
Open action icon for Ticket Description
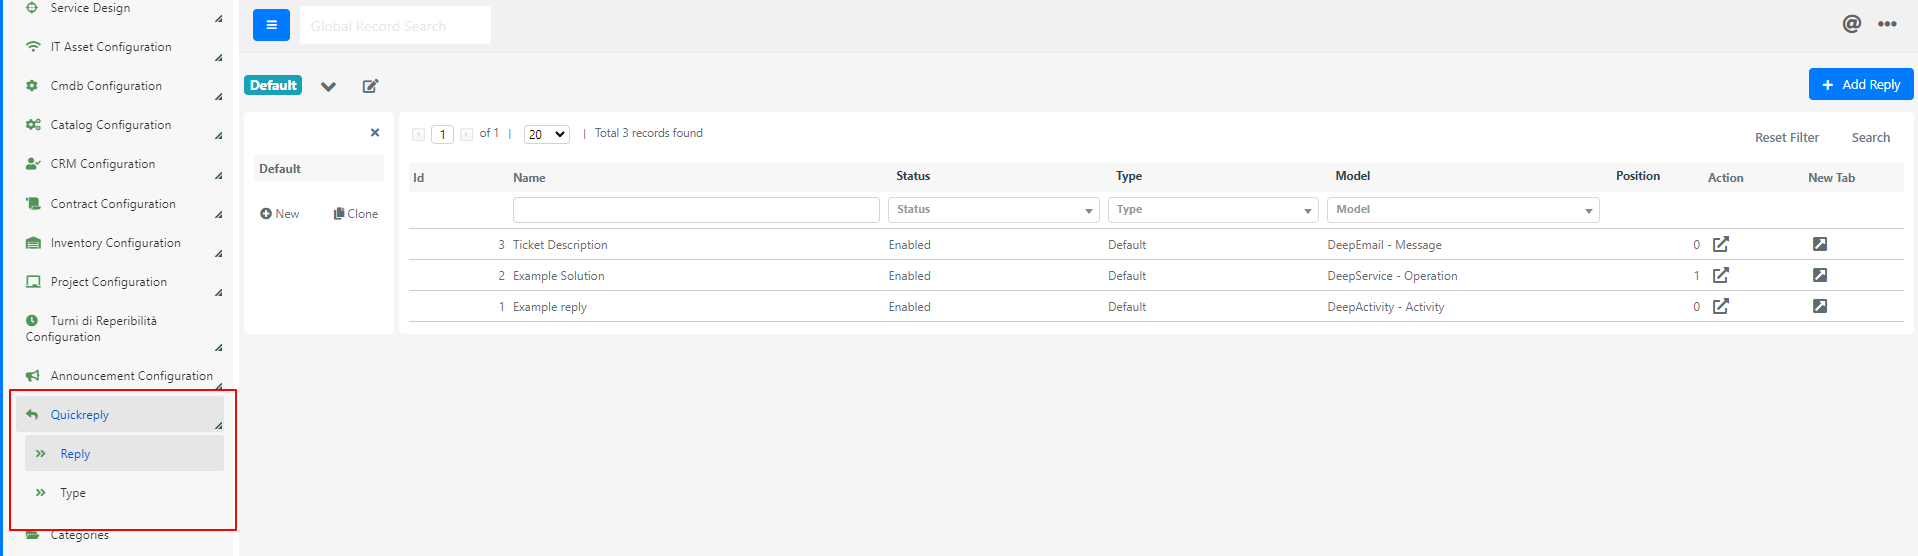pyautogui.click(x=1721, y=244)
